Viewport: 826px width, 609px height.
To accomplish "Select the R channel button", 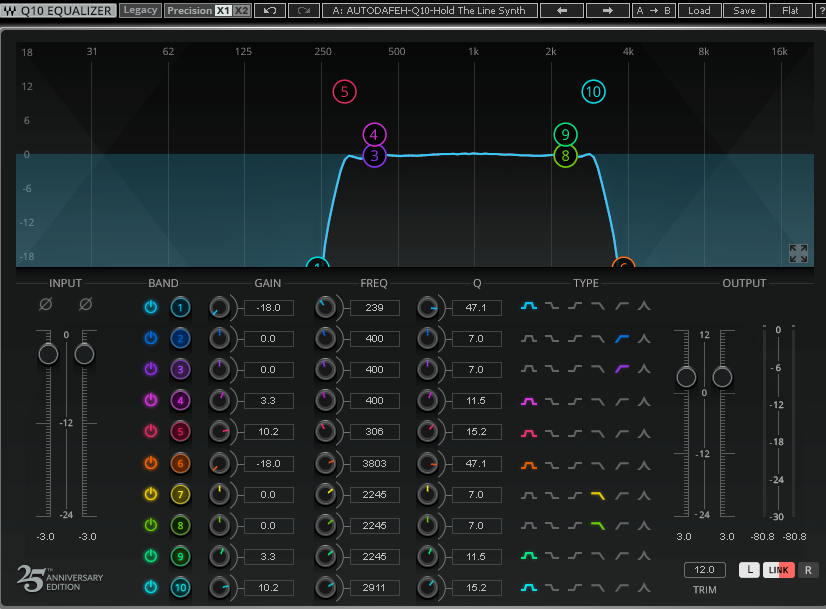I will [x=808, y=570].
